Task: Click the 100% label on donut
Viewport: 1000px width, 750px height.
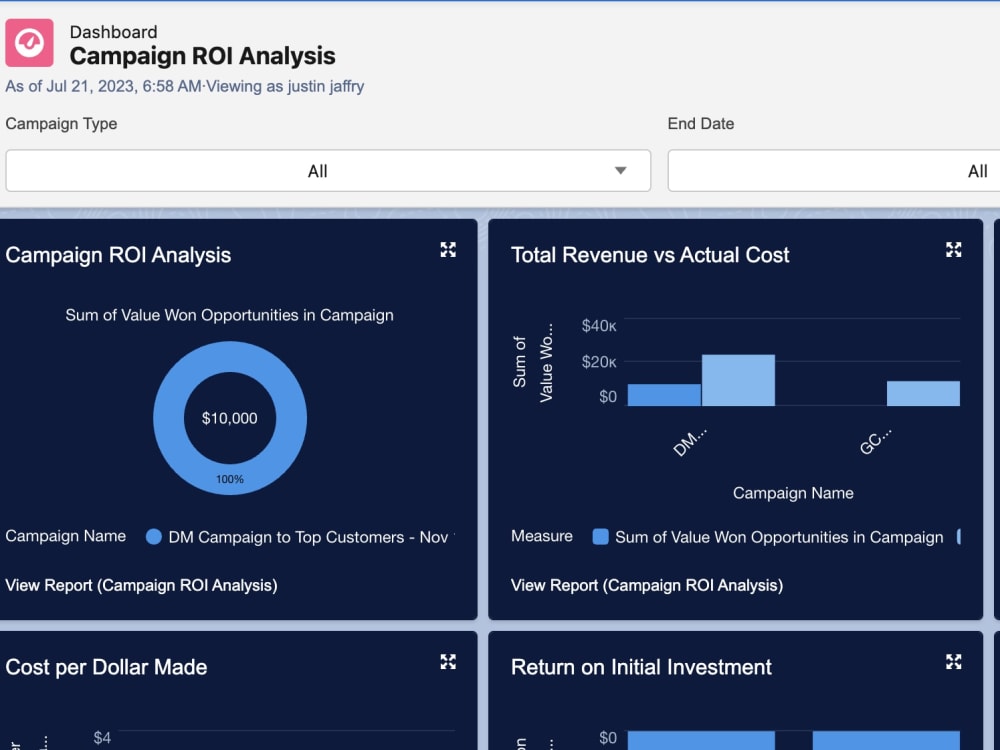Action: (x=230, y=479)
